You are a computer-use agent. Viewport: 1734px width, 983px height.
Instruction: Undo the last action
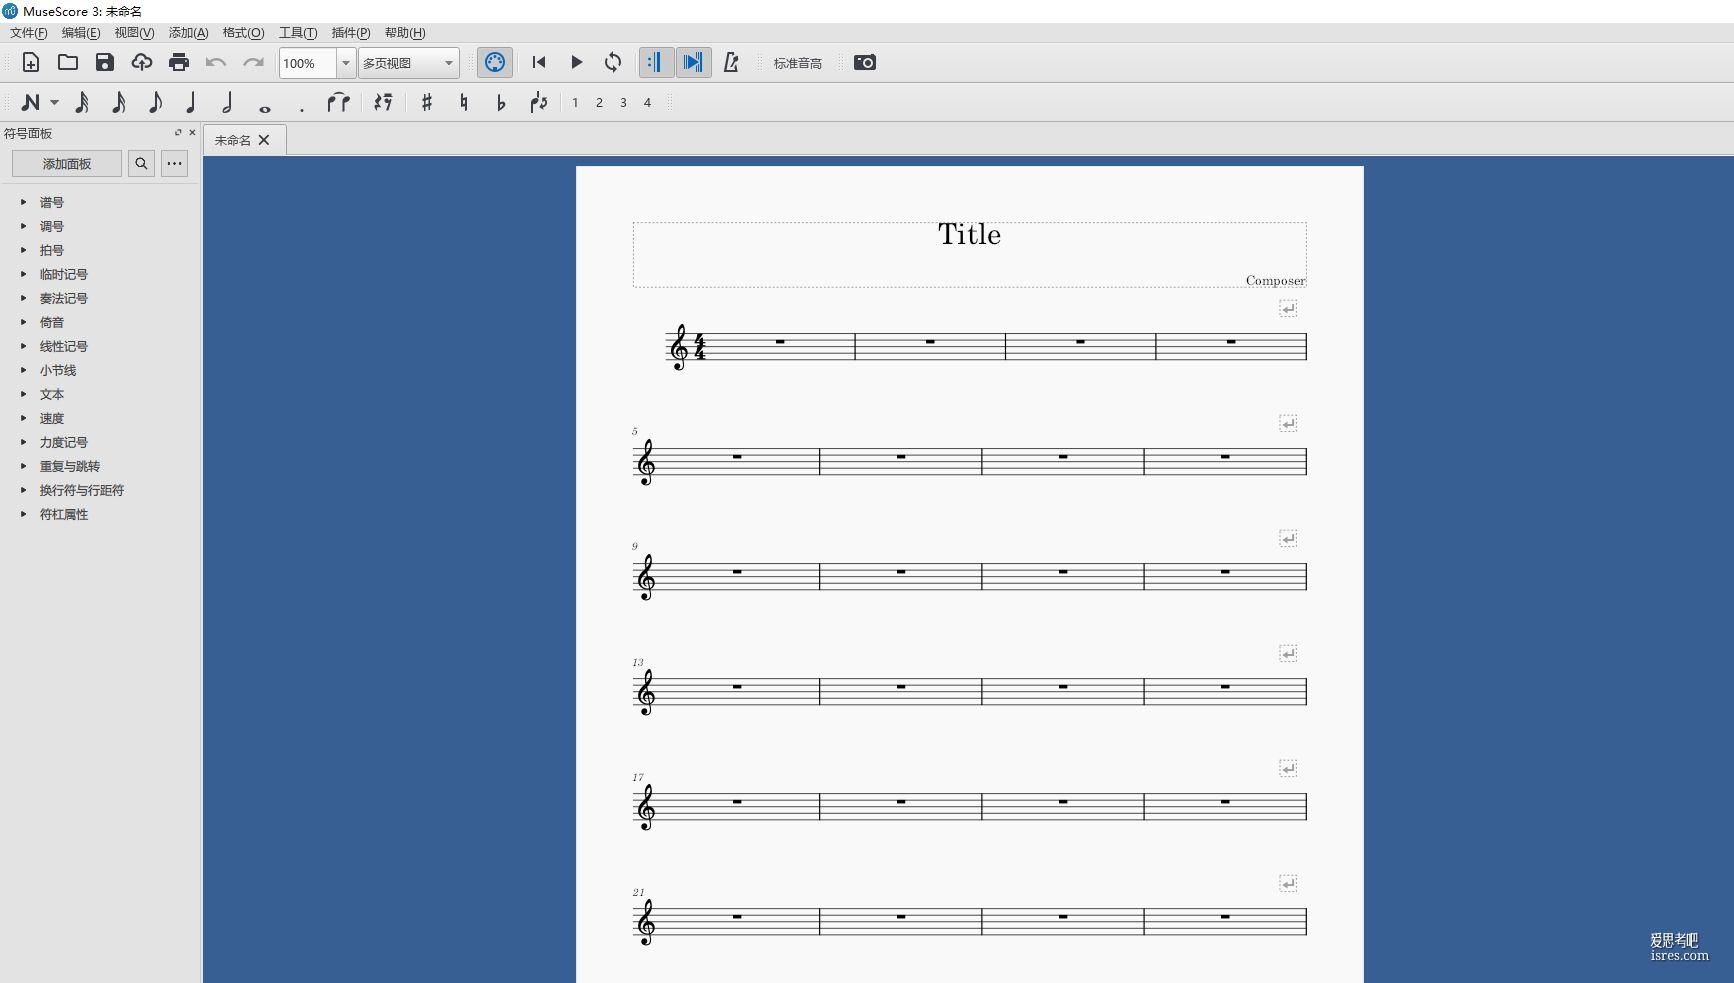[x=216, y=63]
